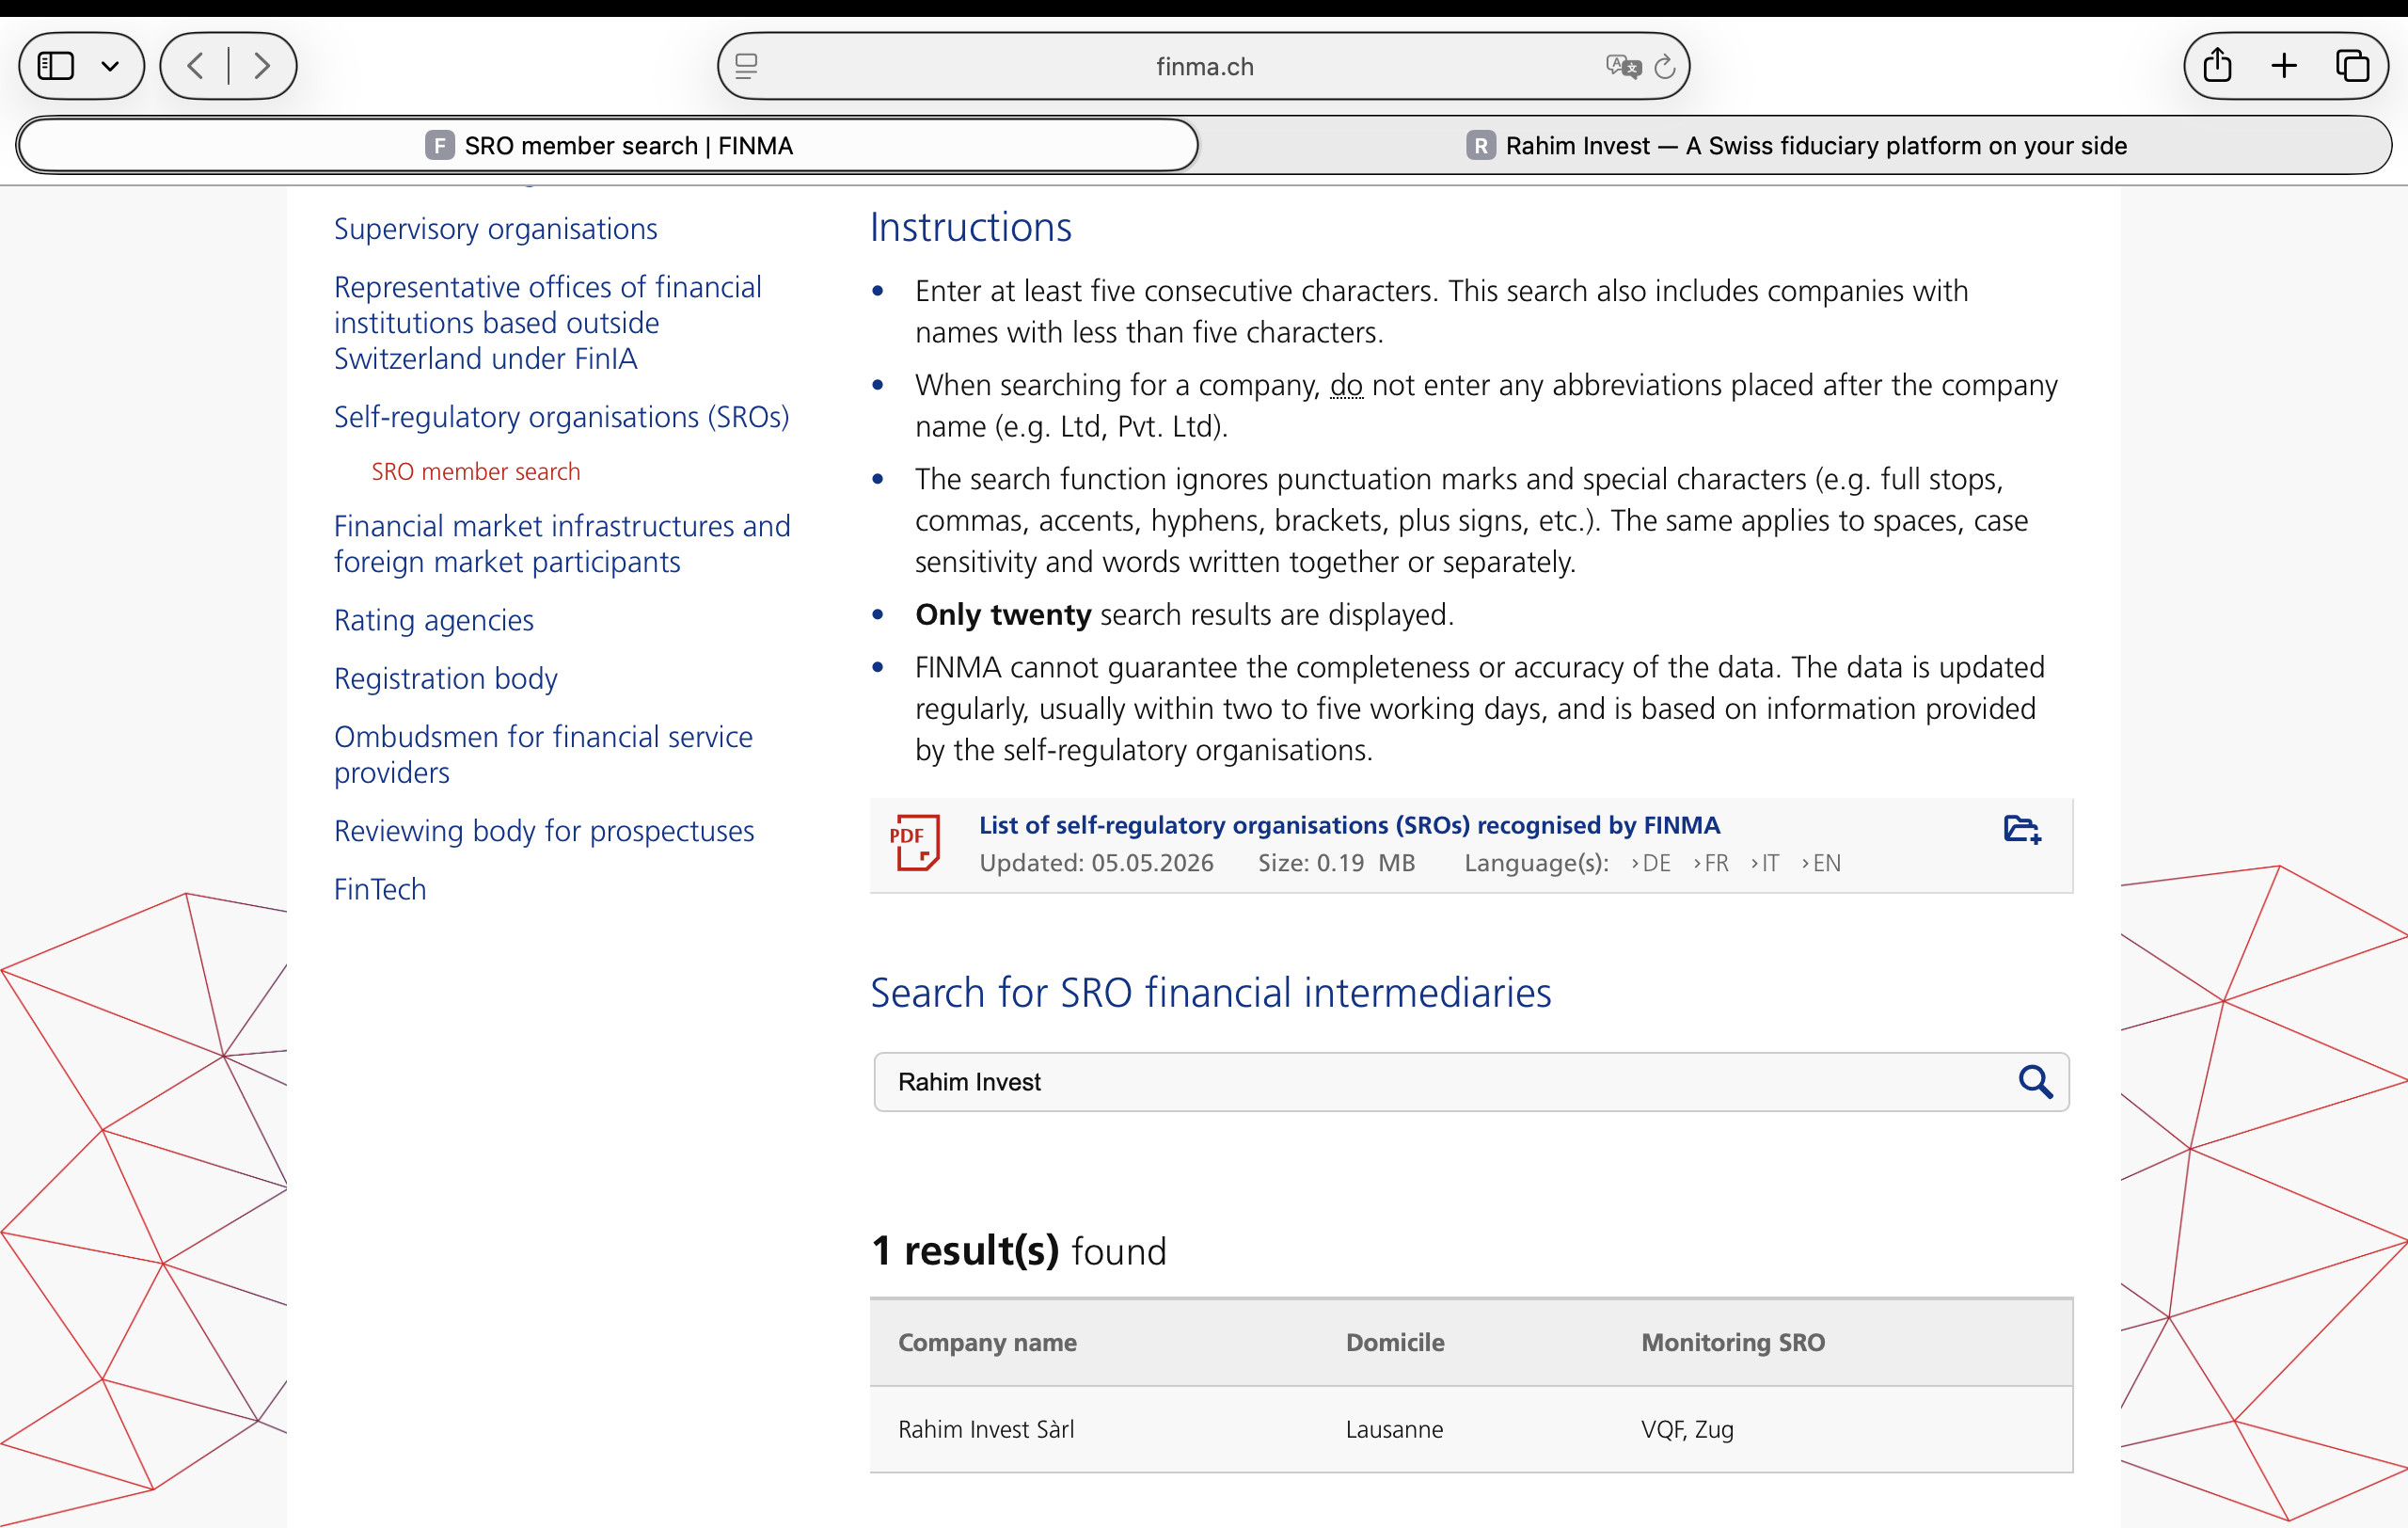Open the sidebar options dropdown chevron
2408x1528 pixels.
[110, 66]
